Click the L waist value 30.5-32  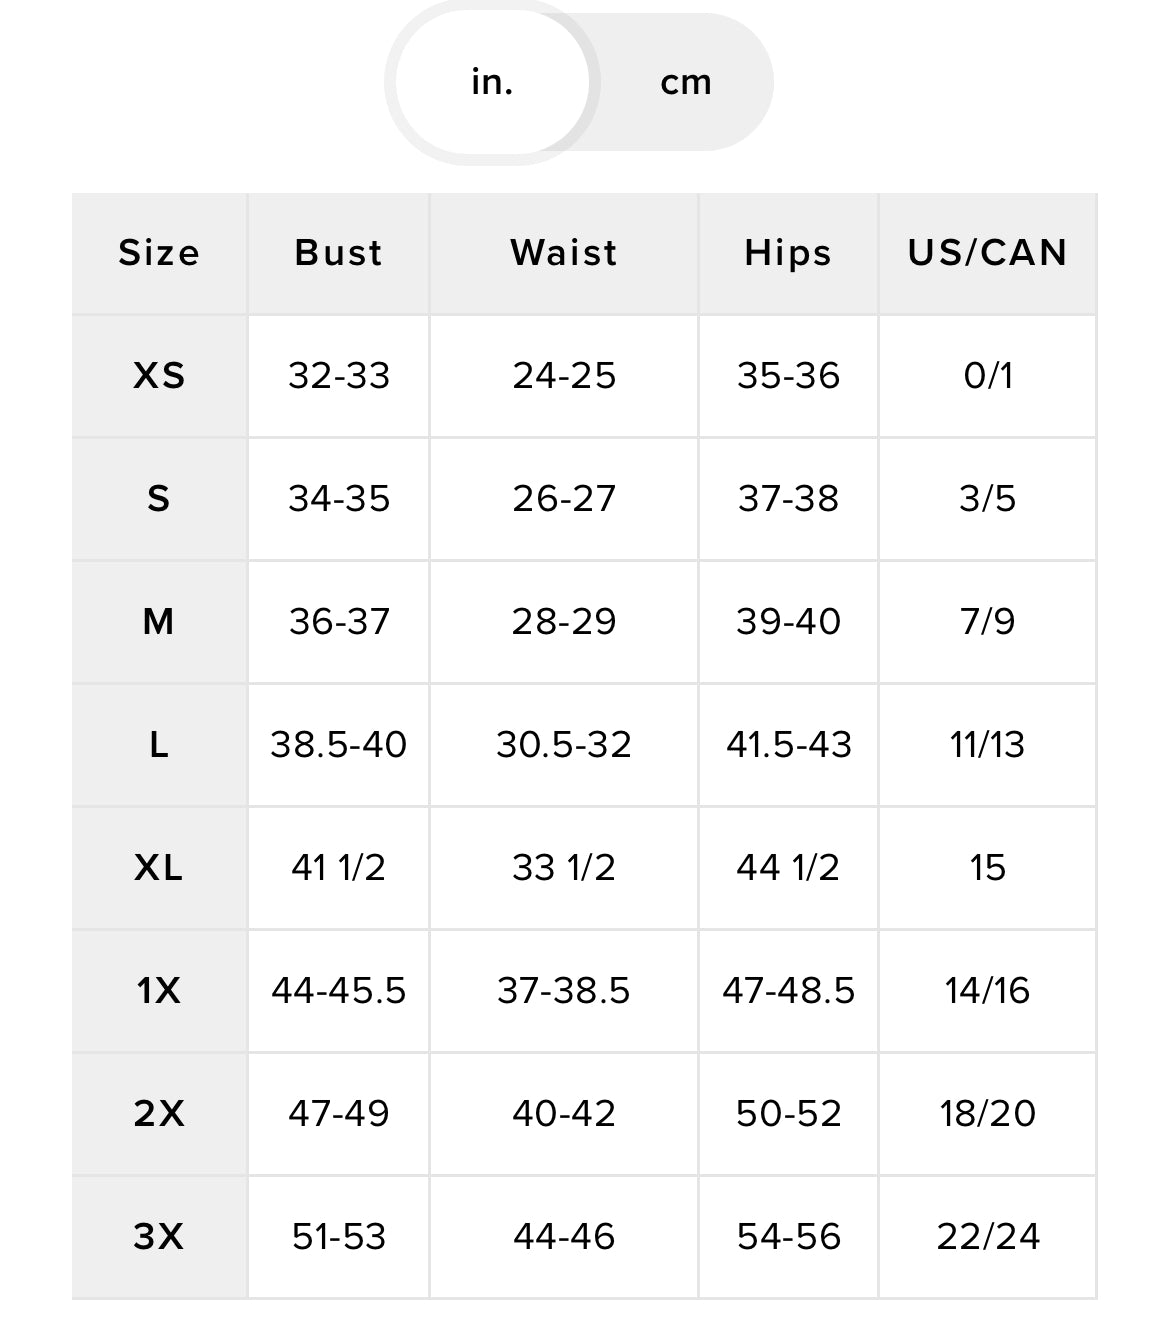(x=564, y=745)
